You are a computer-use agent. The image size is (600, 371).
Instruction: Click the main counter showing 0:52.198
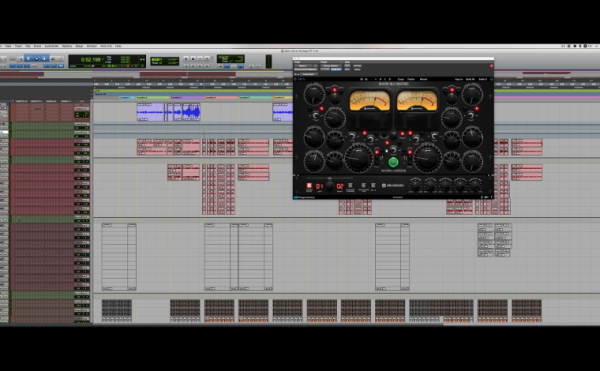click(x=91, y=60)
